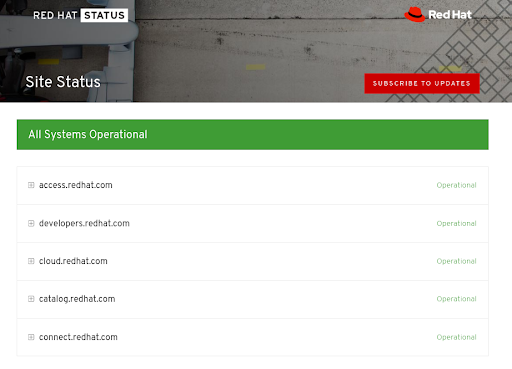
Task: Expand the connect.redhat.com component group
Action: tap(31, 337)
